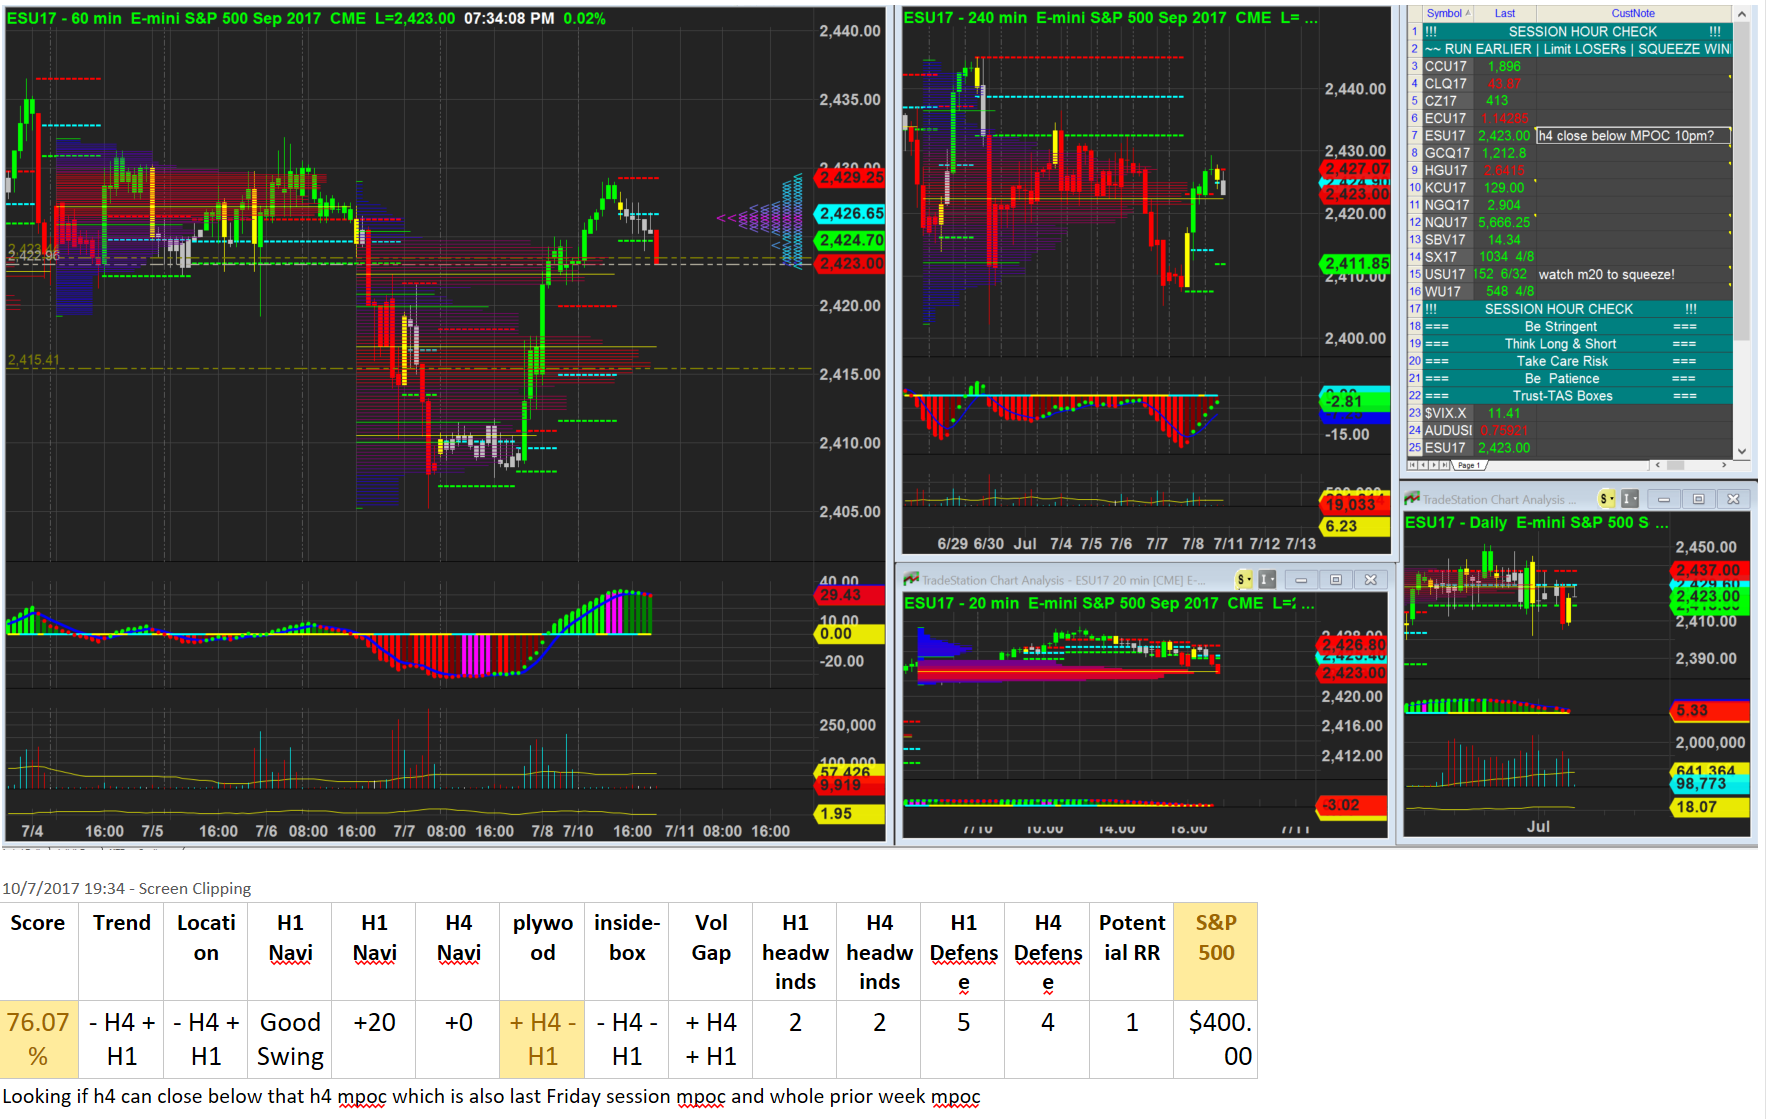1773x1119 pixels.
Task: Close the ESU17 20 min chart window
Action: pos(1370,580)
